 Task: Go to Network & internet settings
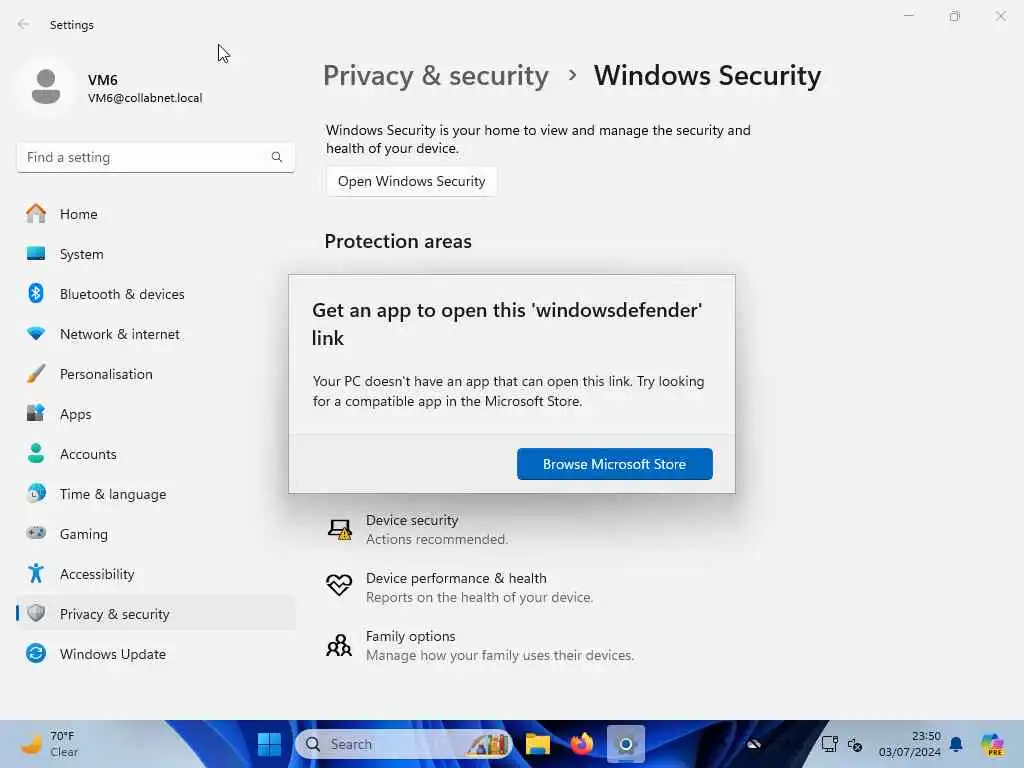tap(119, 334)
